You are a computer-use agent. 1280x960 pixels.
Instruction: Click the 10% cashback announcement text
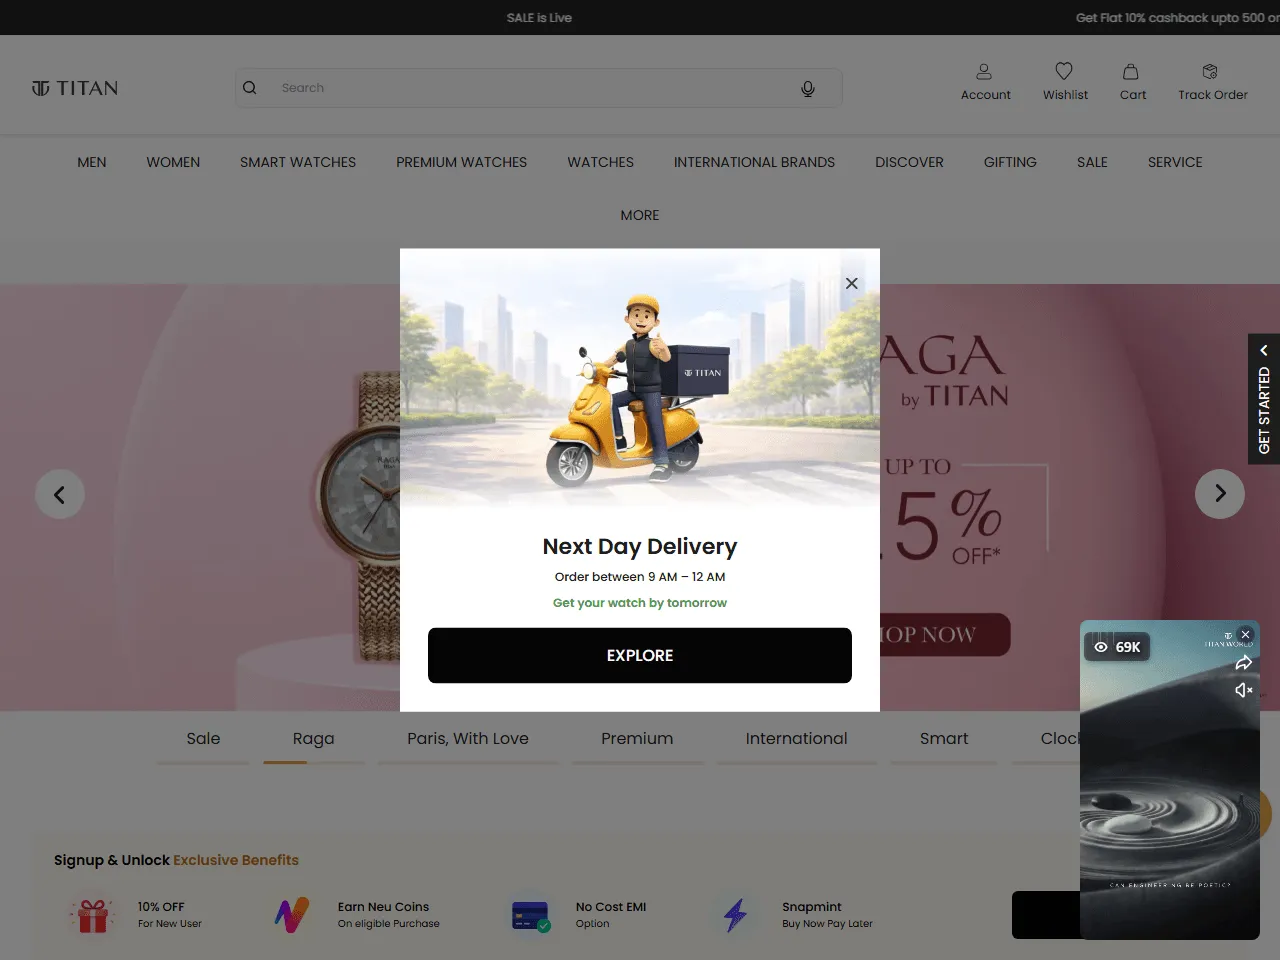coord(1178,18)
